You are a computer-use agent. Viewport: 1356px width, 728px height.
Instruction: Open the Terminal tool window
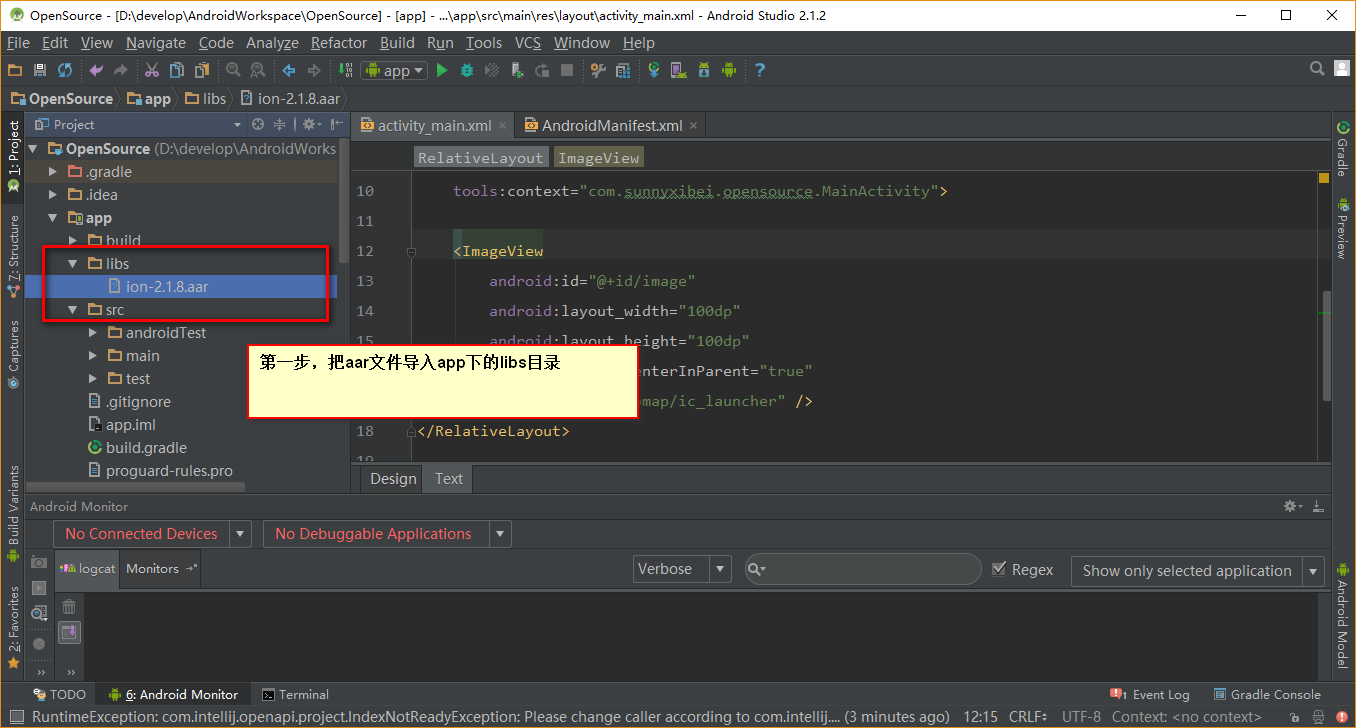click(x=295, y=694)
